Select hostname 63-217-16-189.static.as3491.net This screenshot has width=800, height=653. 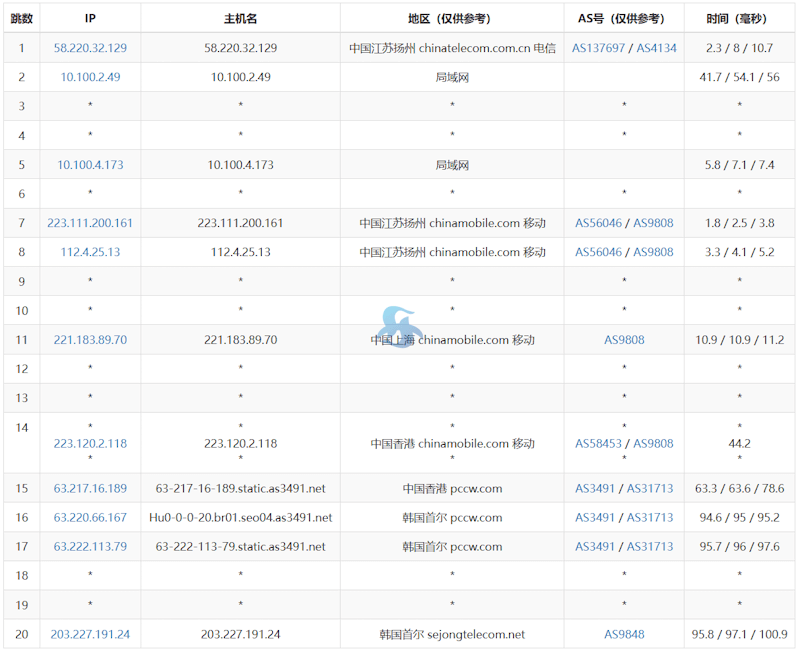pyautogui.click(x=240, y=488)
